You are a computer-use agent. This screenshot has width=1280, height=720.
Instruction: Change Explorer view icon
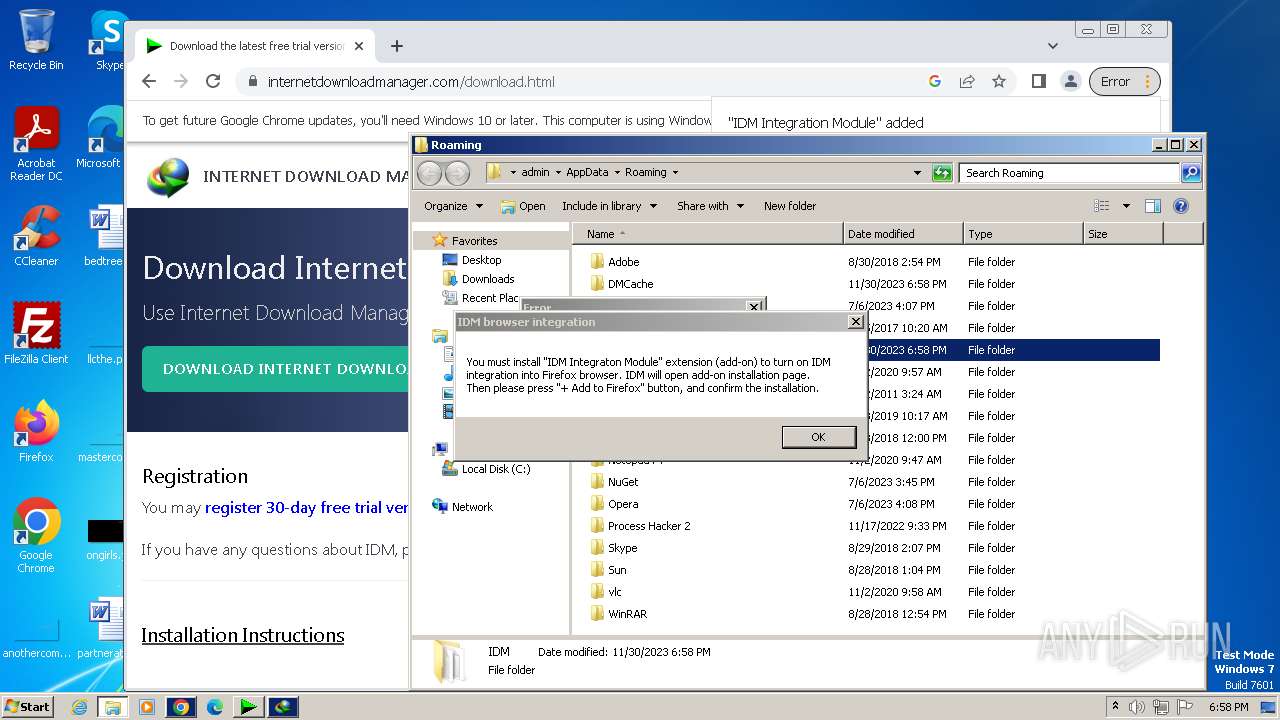click(1102, 206)
